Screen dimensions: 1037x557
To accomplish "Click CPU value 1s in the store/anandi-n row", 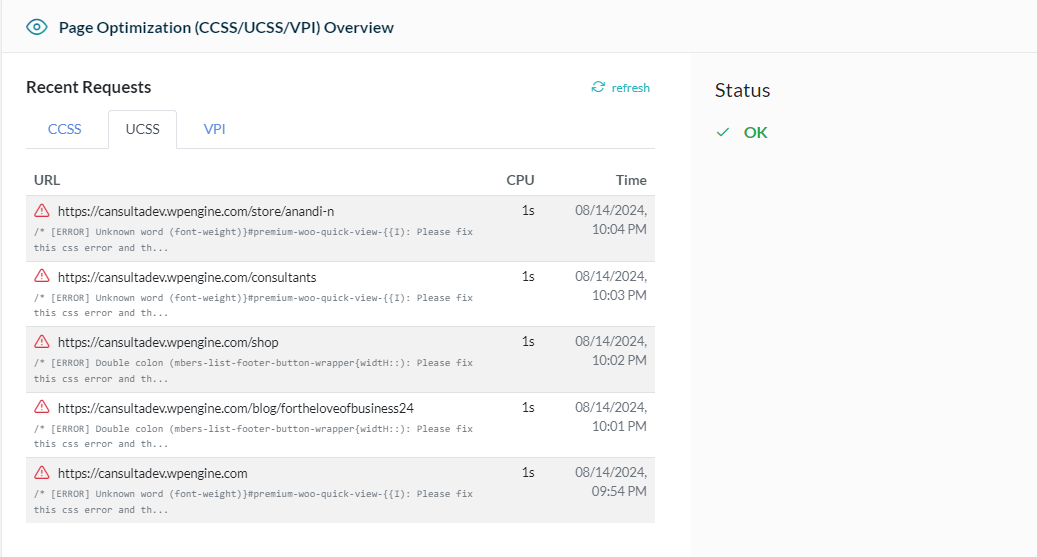I will coord(528,210).
